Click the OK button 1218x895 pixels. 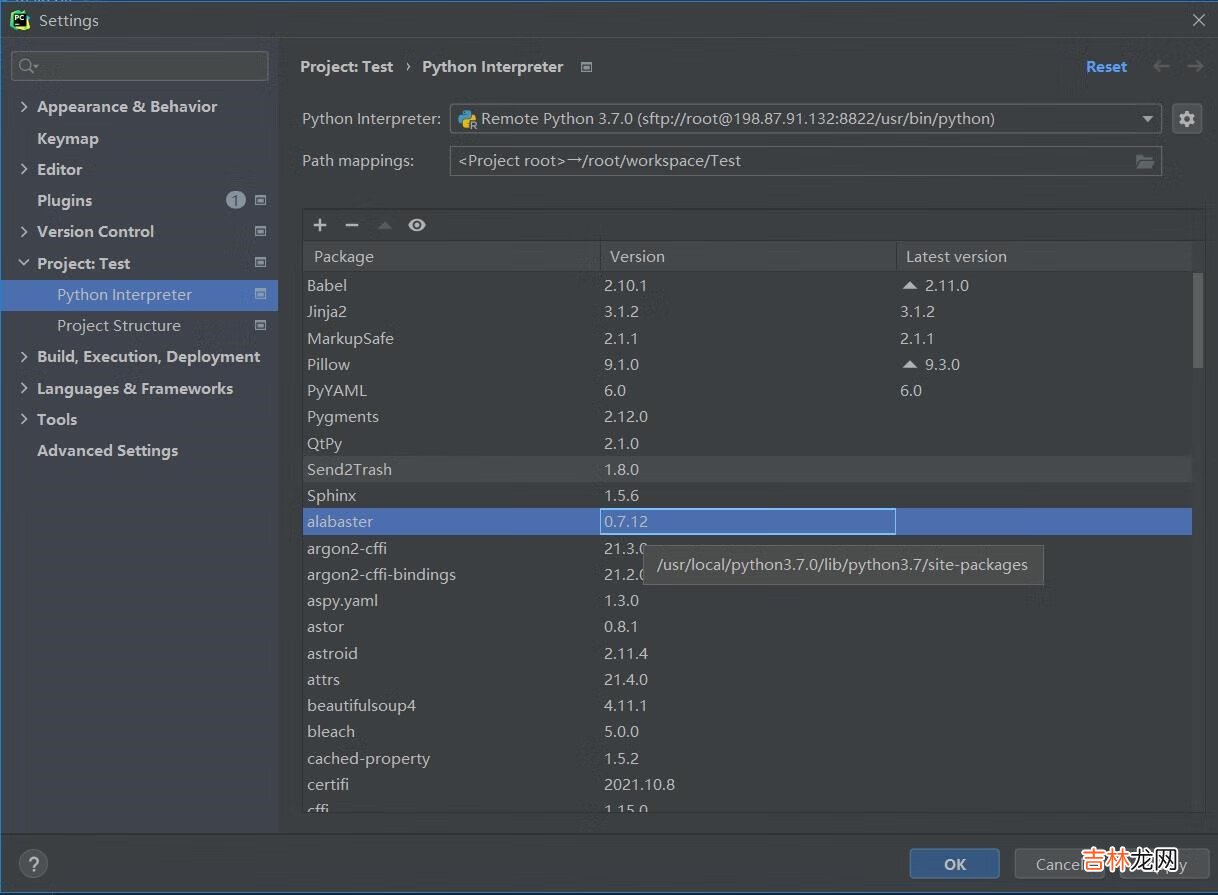tap(954, 864)
